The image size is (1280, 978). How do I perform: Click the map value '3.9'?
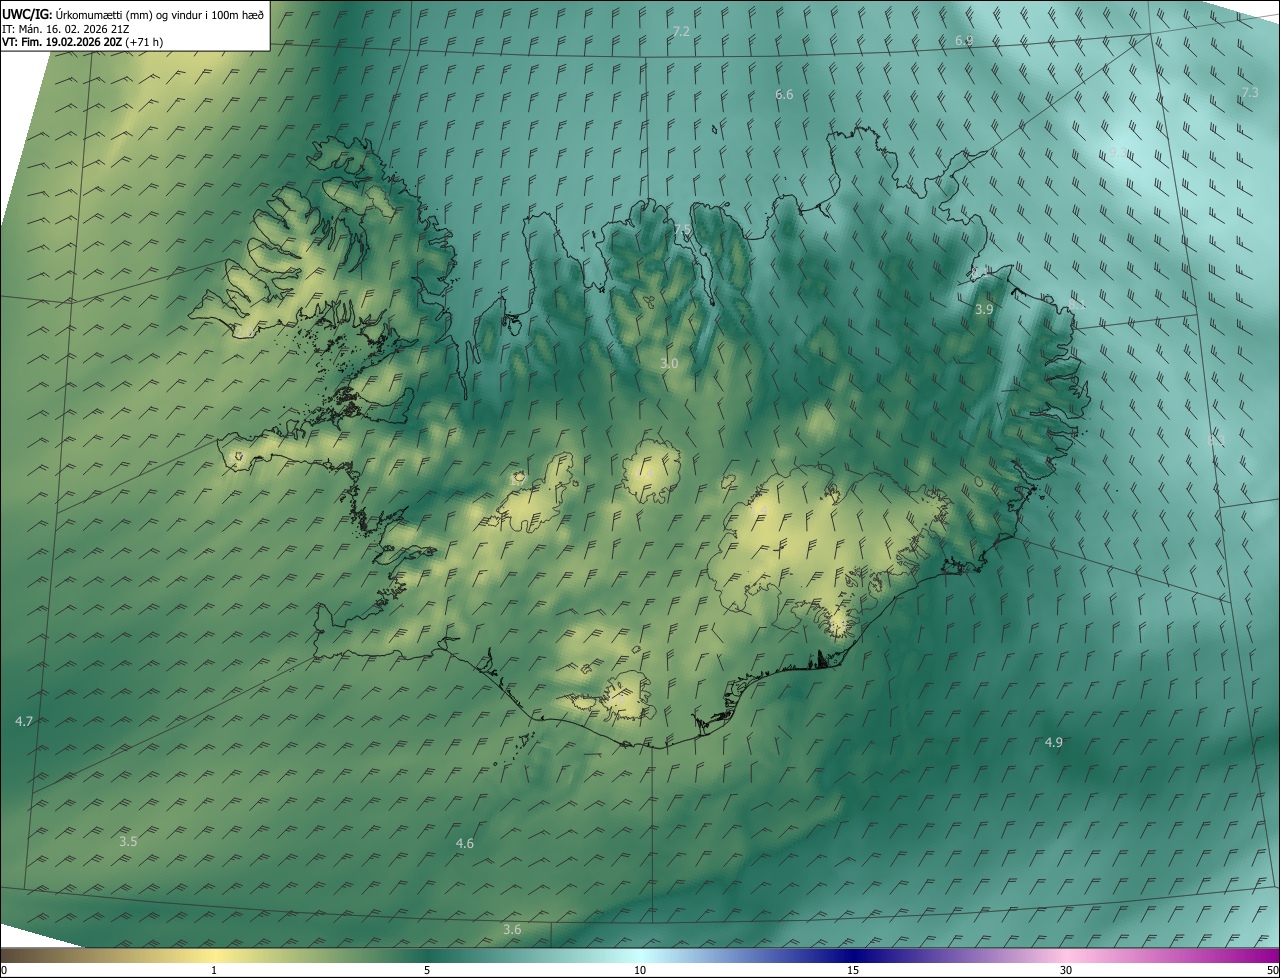tap(984, 310)
